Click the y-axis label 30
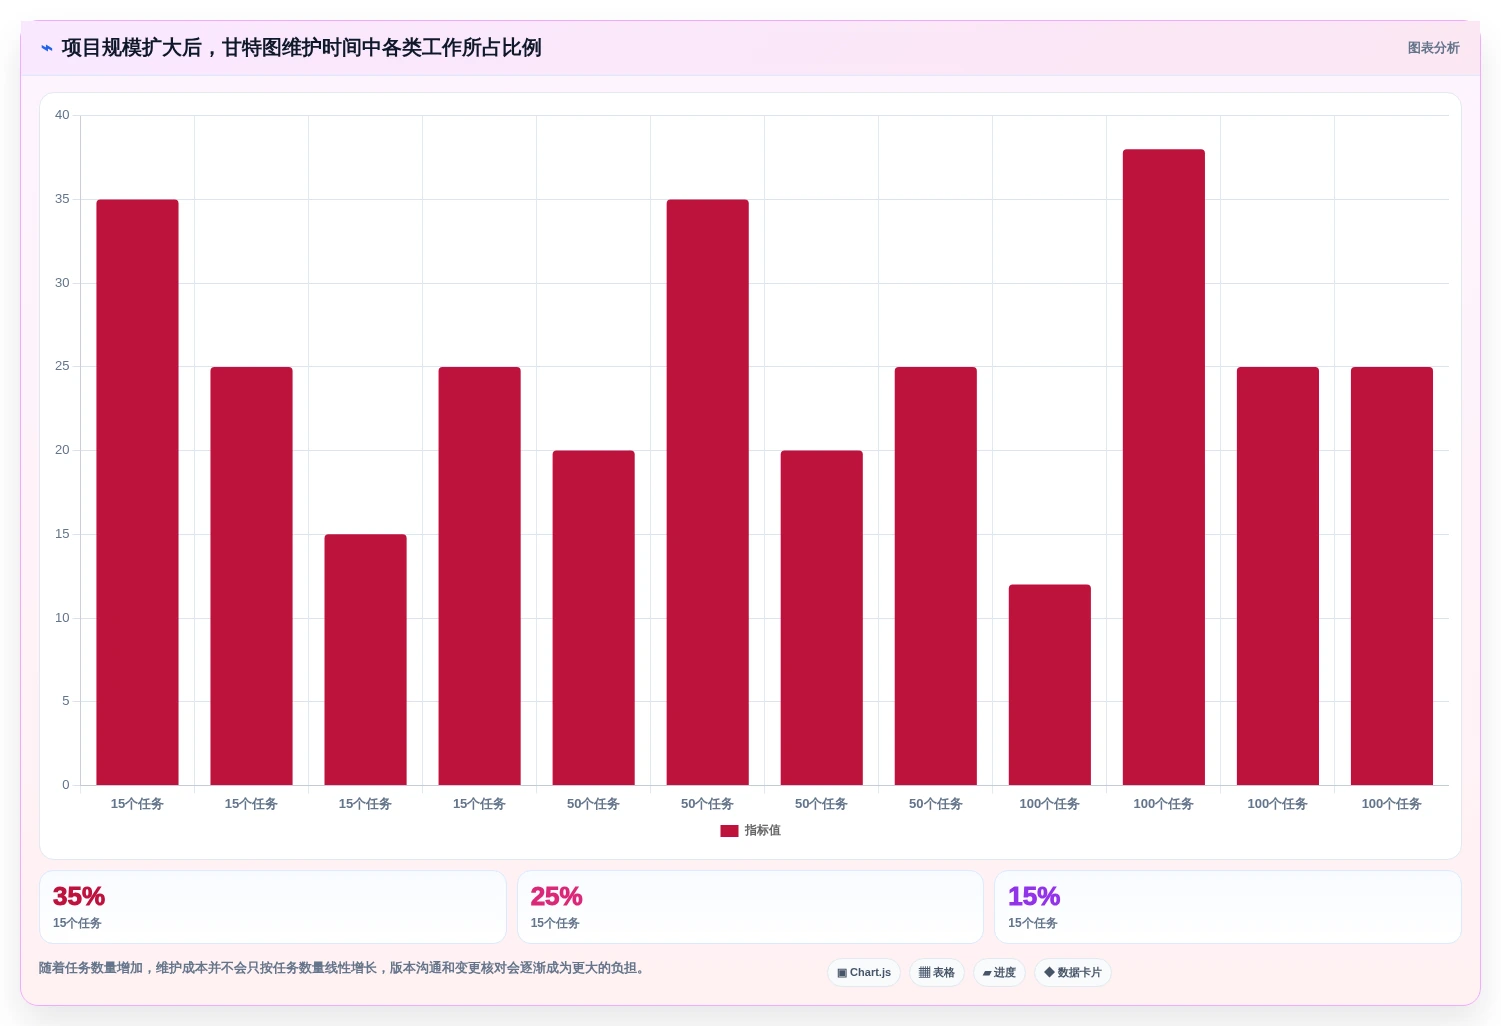 click(62, 283)
